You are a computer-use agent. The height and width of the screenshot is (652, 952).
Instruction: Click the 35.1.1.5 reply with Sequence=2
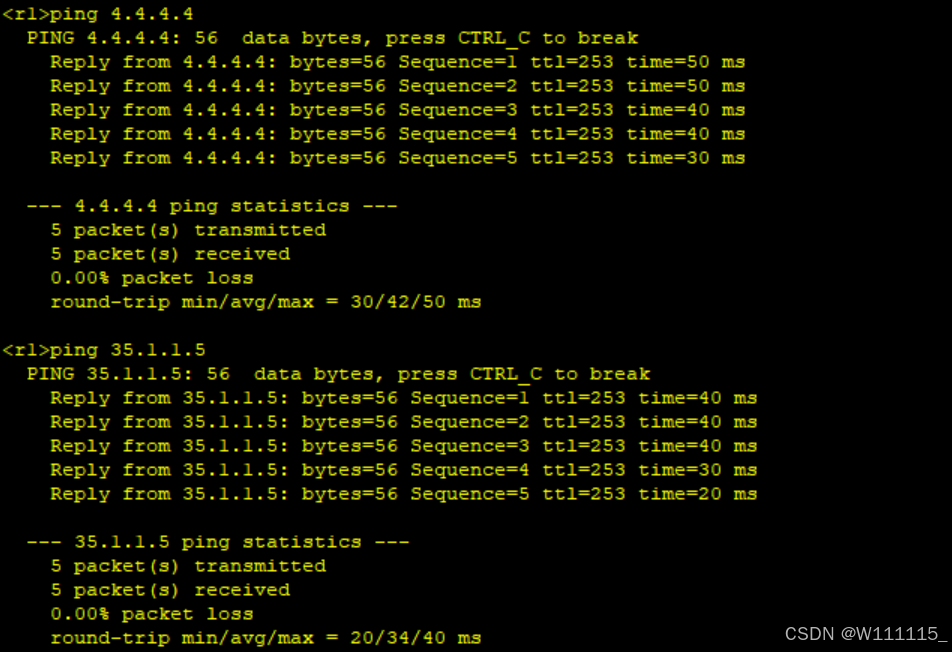(x=404, y=422)
